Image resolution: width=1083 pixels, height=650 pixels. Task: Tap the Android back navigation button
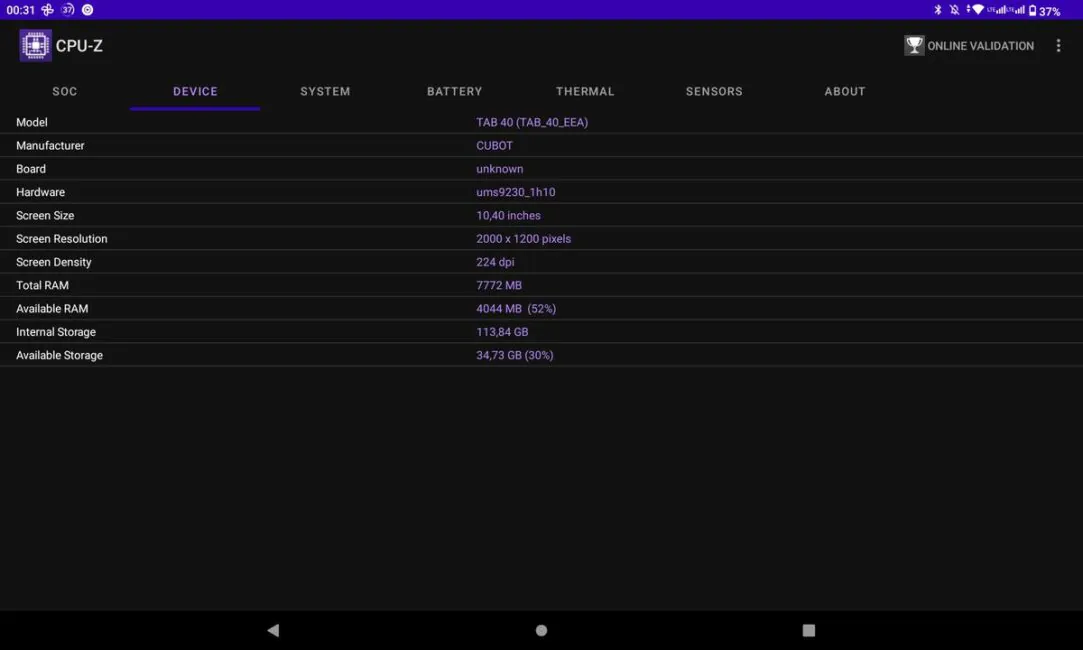coord(274,630)
